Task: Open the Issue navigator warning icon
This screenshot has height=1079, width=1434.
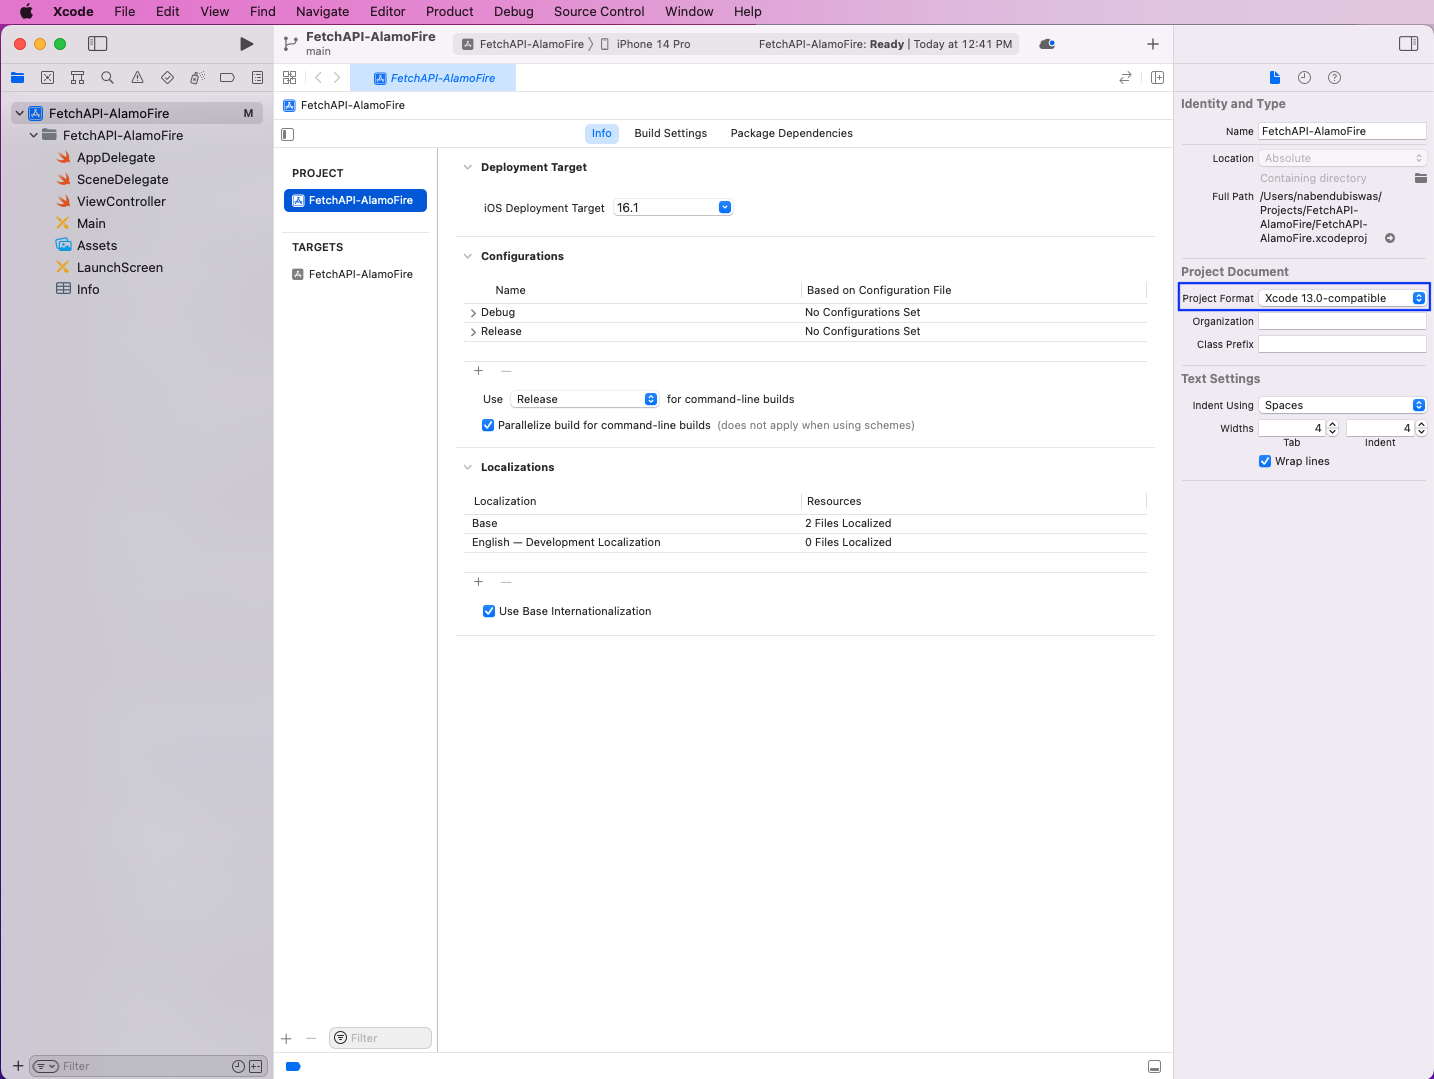Action: tap(137, 78)
